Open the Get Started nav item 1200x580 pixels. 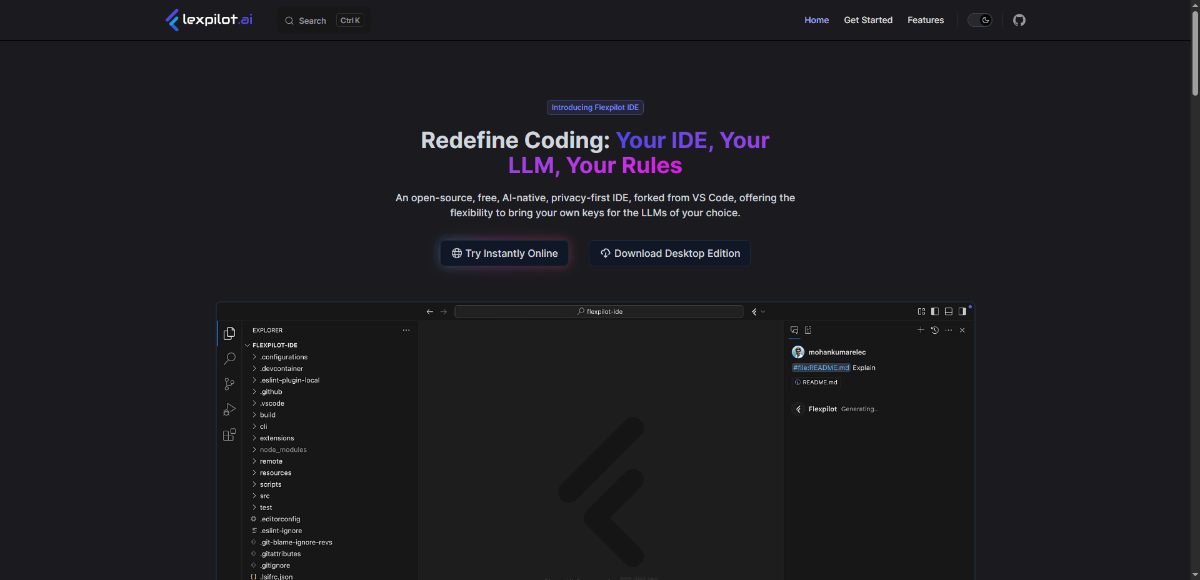click(868, 20)
